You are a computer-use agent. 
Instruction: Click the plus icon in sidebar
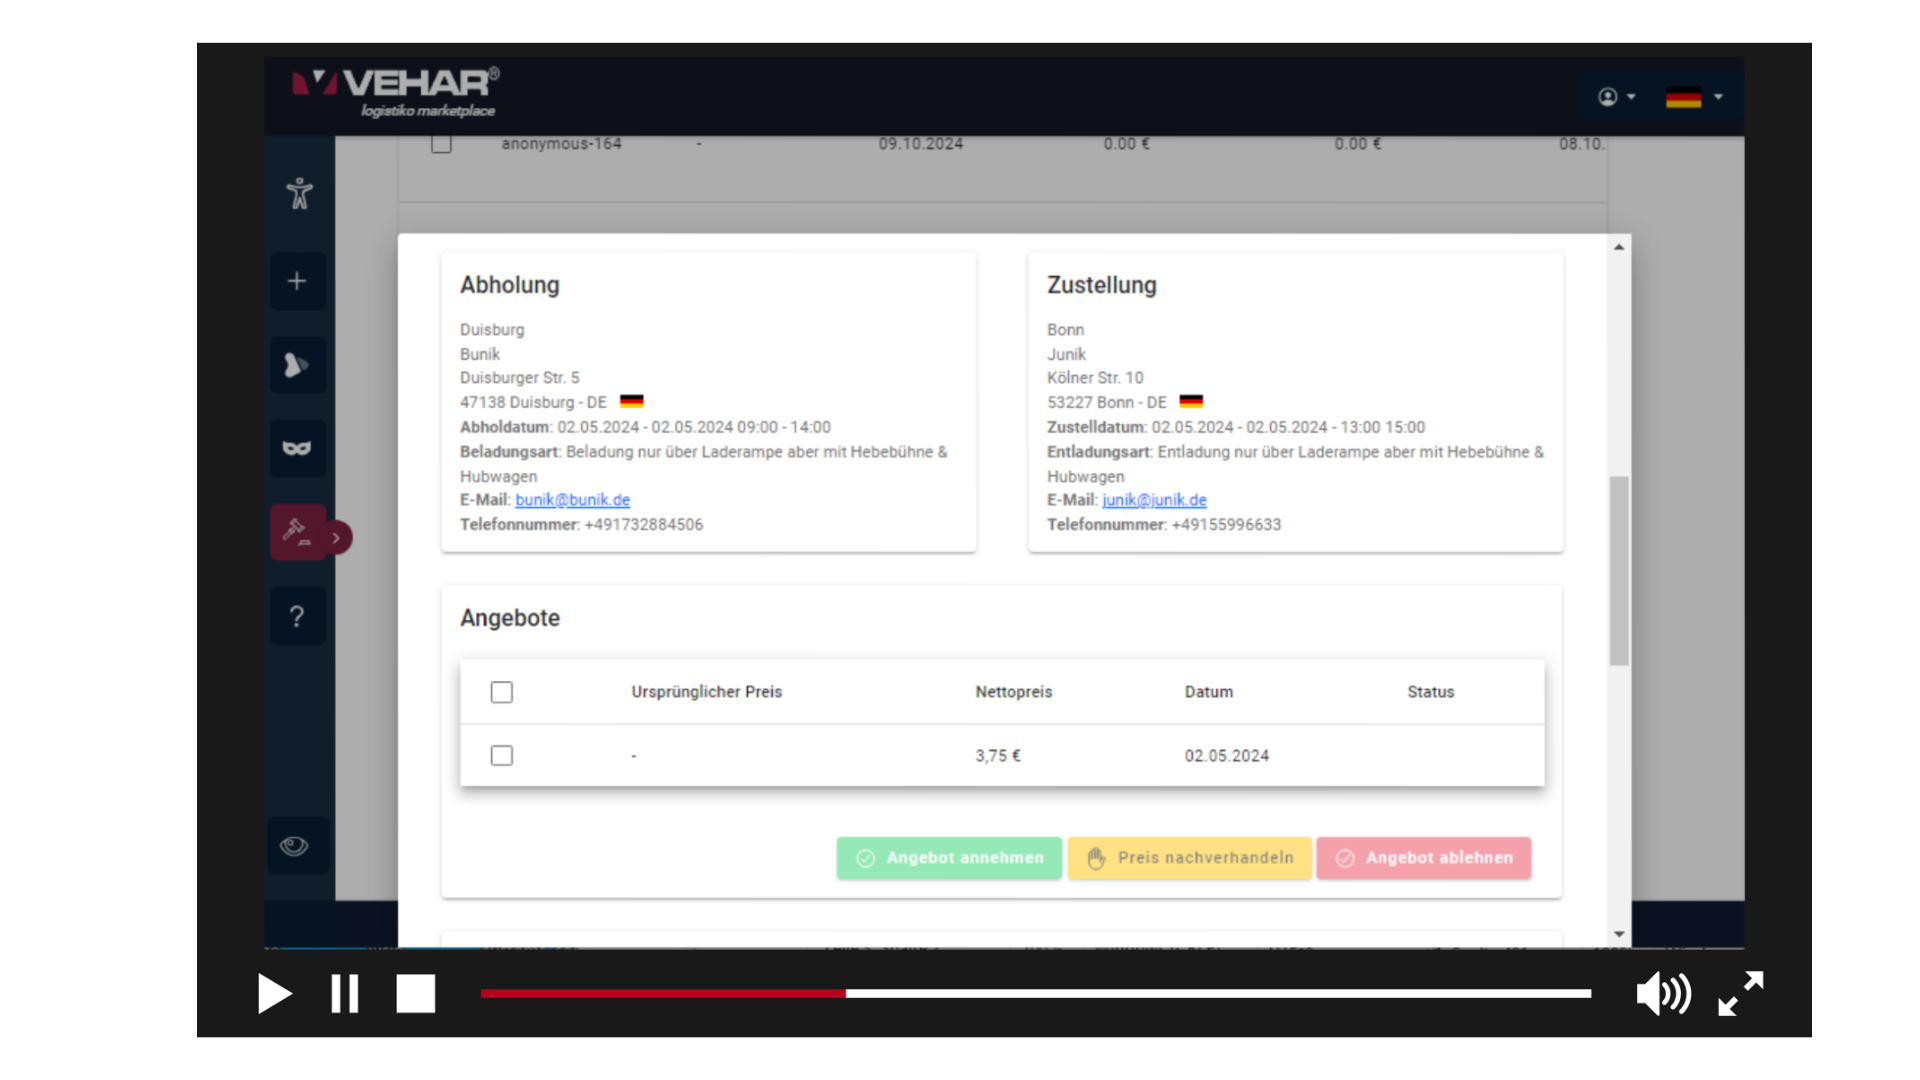[297, 281]
